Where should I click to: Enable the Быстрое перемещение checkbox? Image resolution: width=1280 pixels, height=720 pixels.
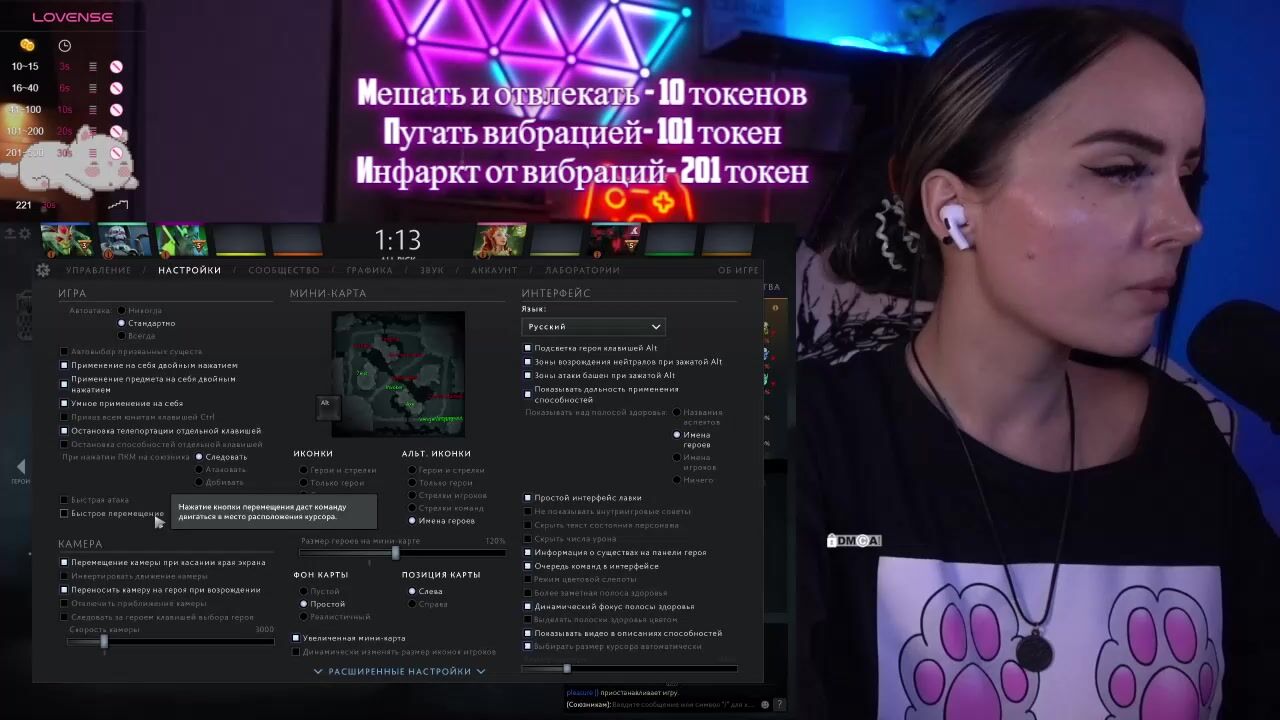tap(65, 514)
